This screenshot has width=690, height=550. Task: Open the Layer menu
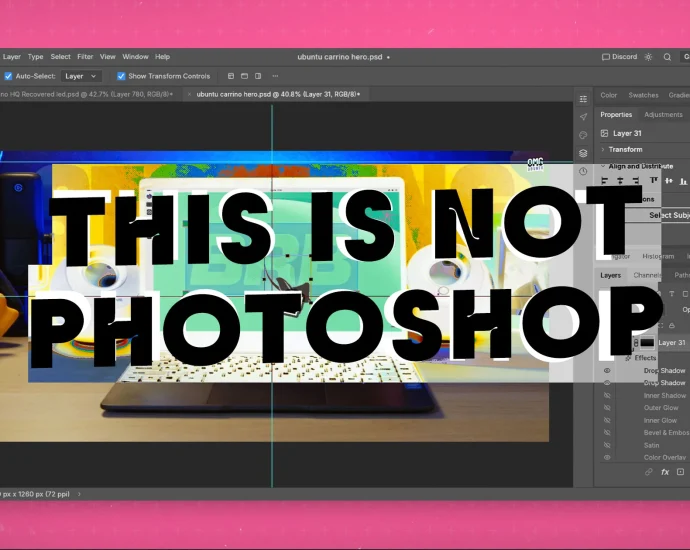point(11,57)
